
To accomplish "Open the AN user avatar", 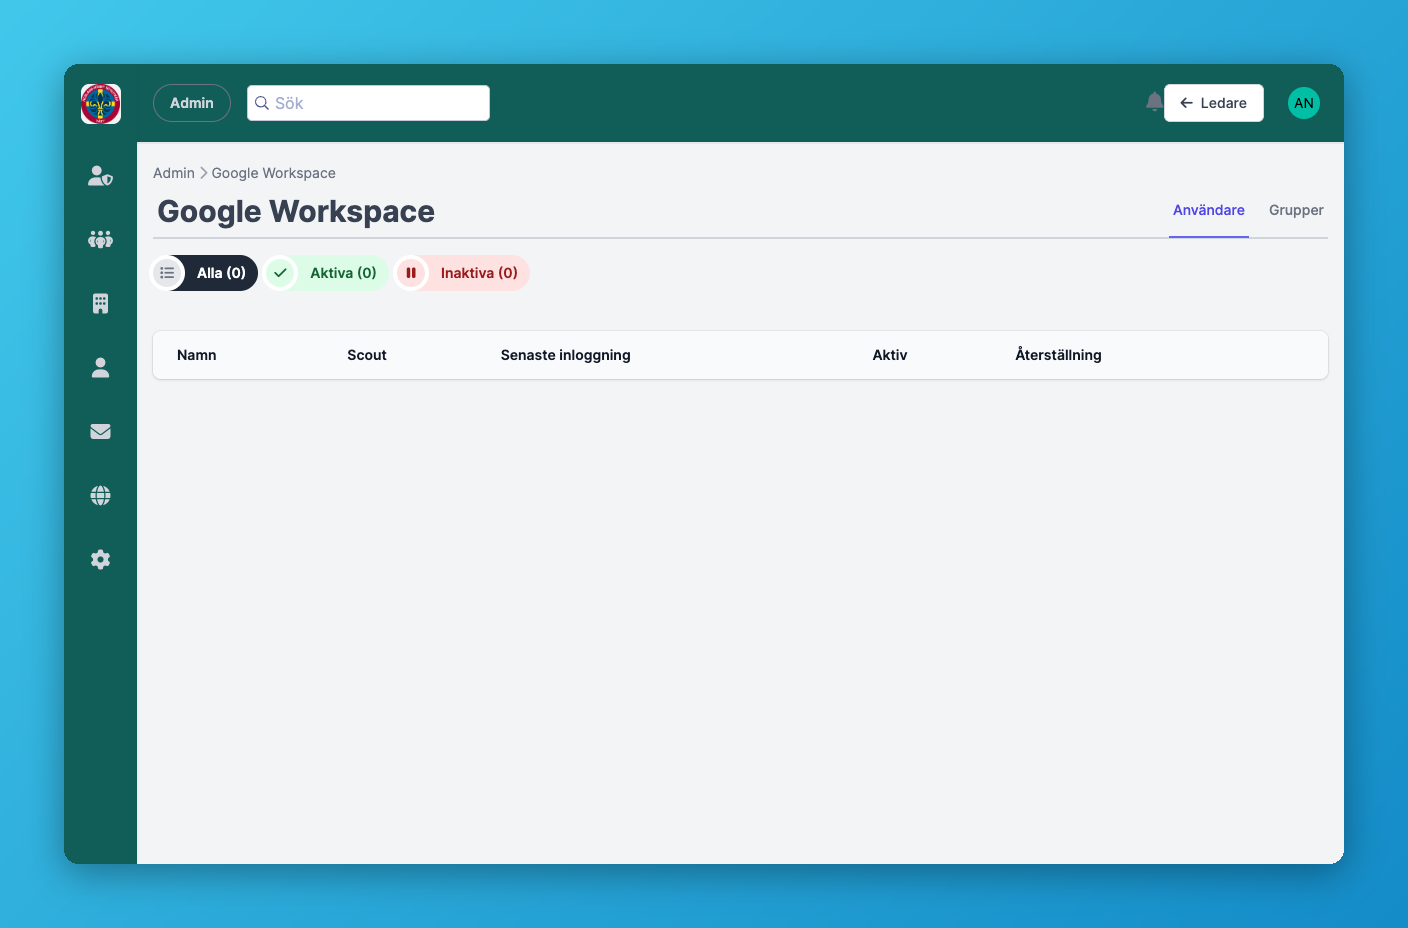I will [1304, 103].
